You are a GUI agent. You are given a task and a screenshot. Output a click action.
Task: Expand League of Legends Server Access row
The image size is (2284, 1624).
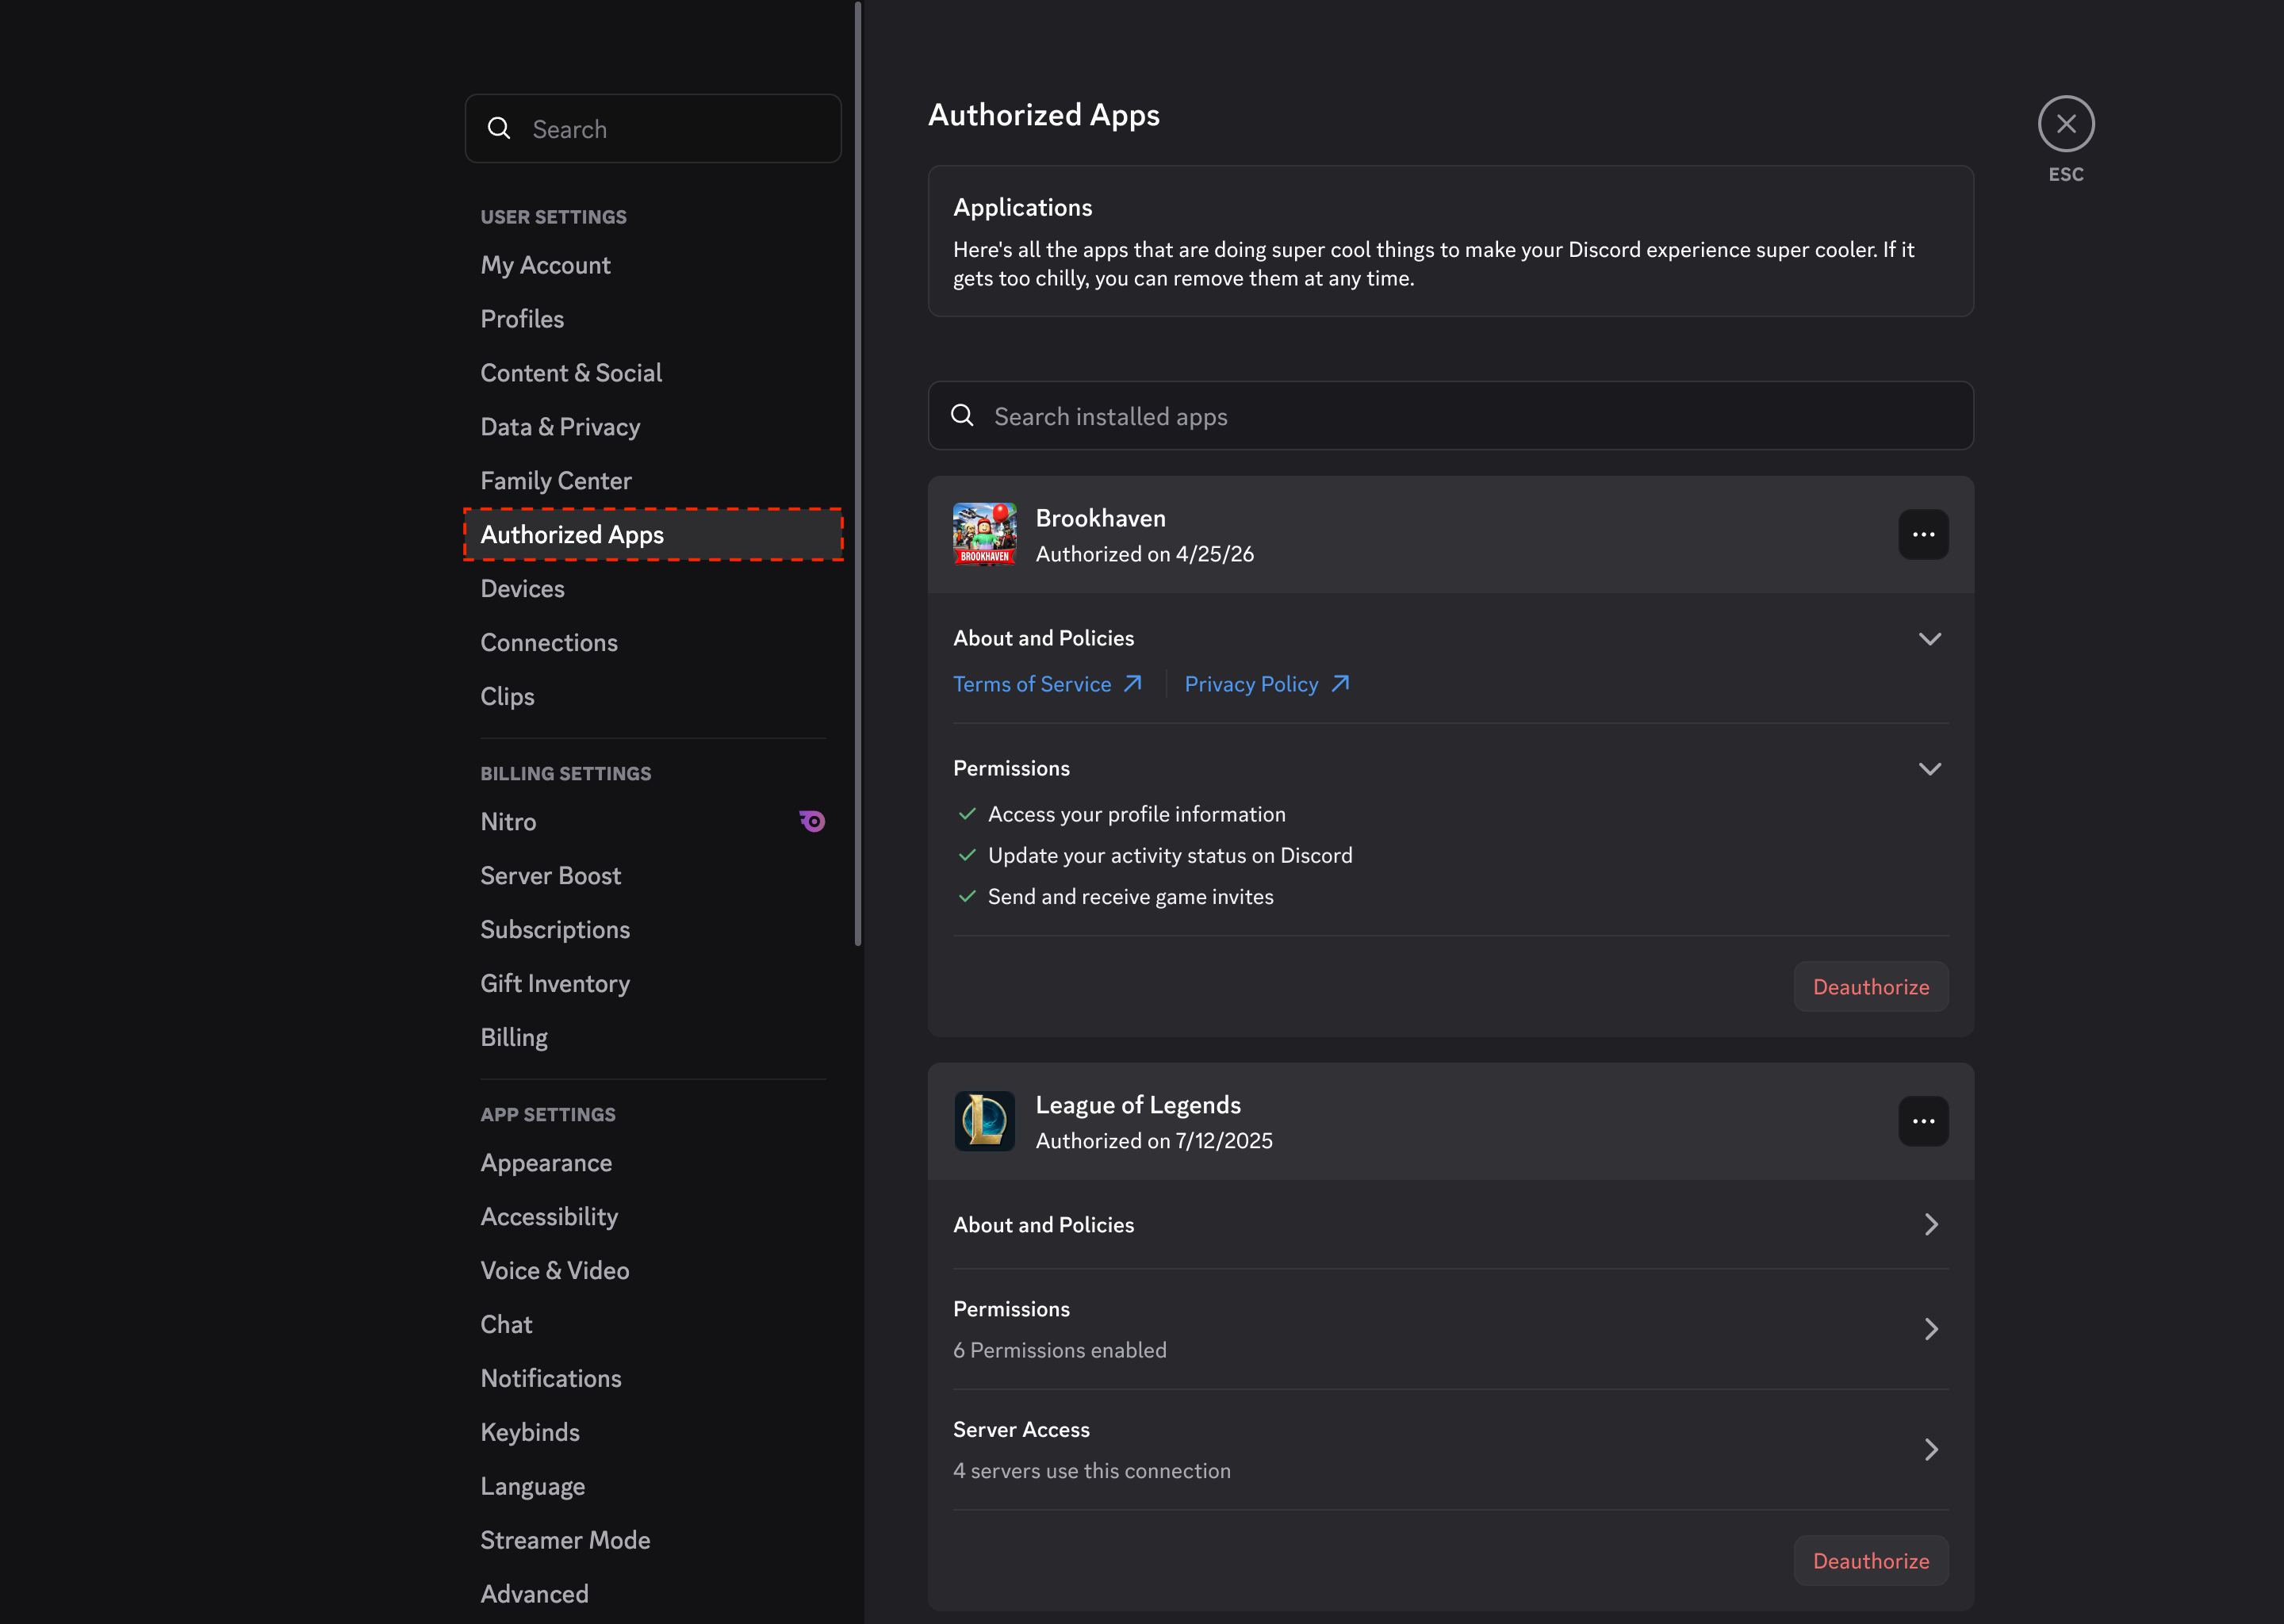(1451, 1450)
